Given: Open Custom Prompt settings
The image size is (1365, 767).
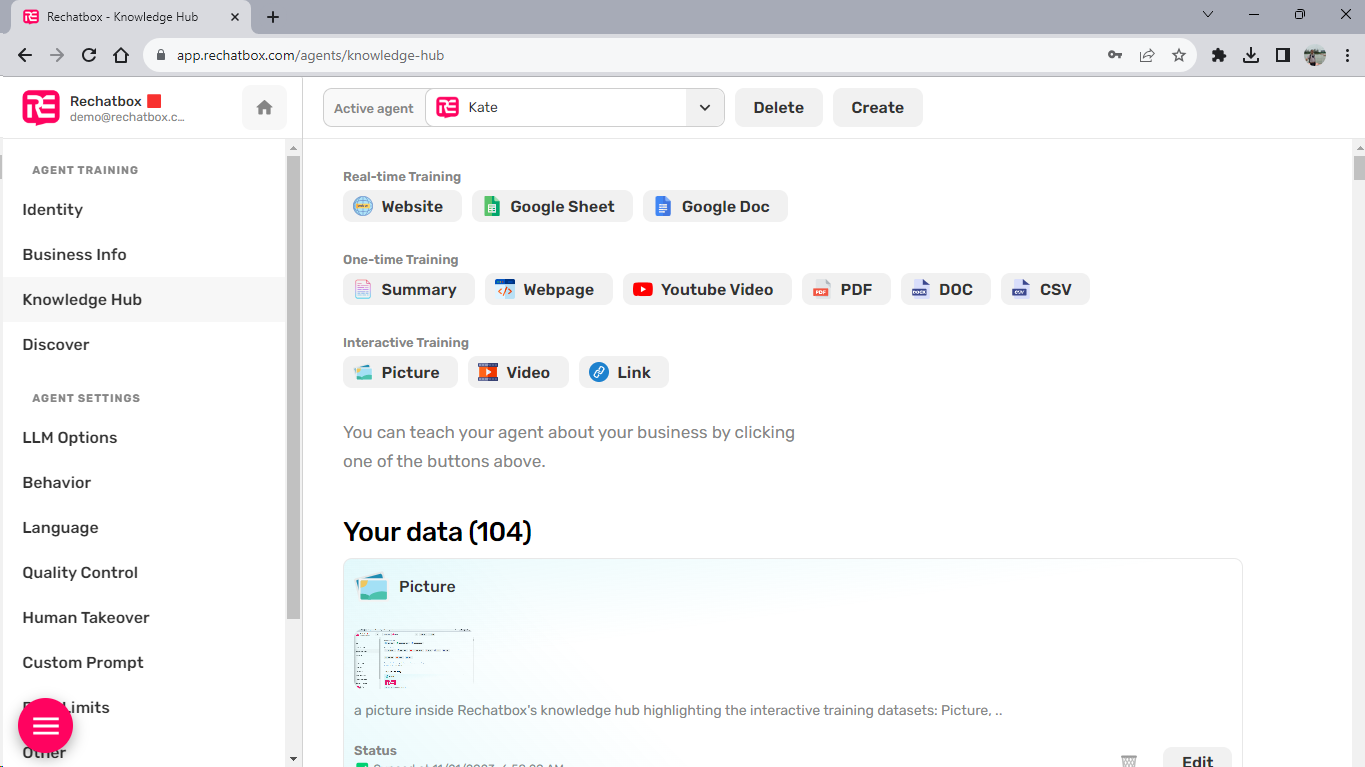Looking at the screenshot, I should tap(144, 662).
